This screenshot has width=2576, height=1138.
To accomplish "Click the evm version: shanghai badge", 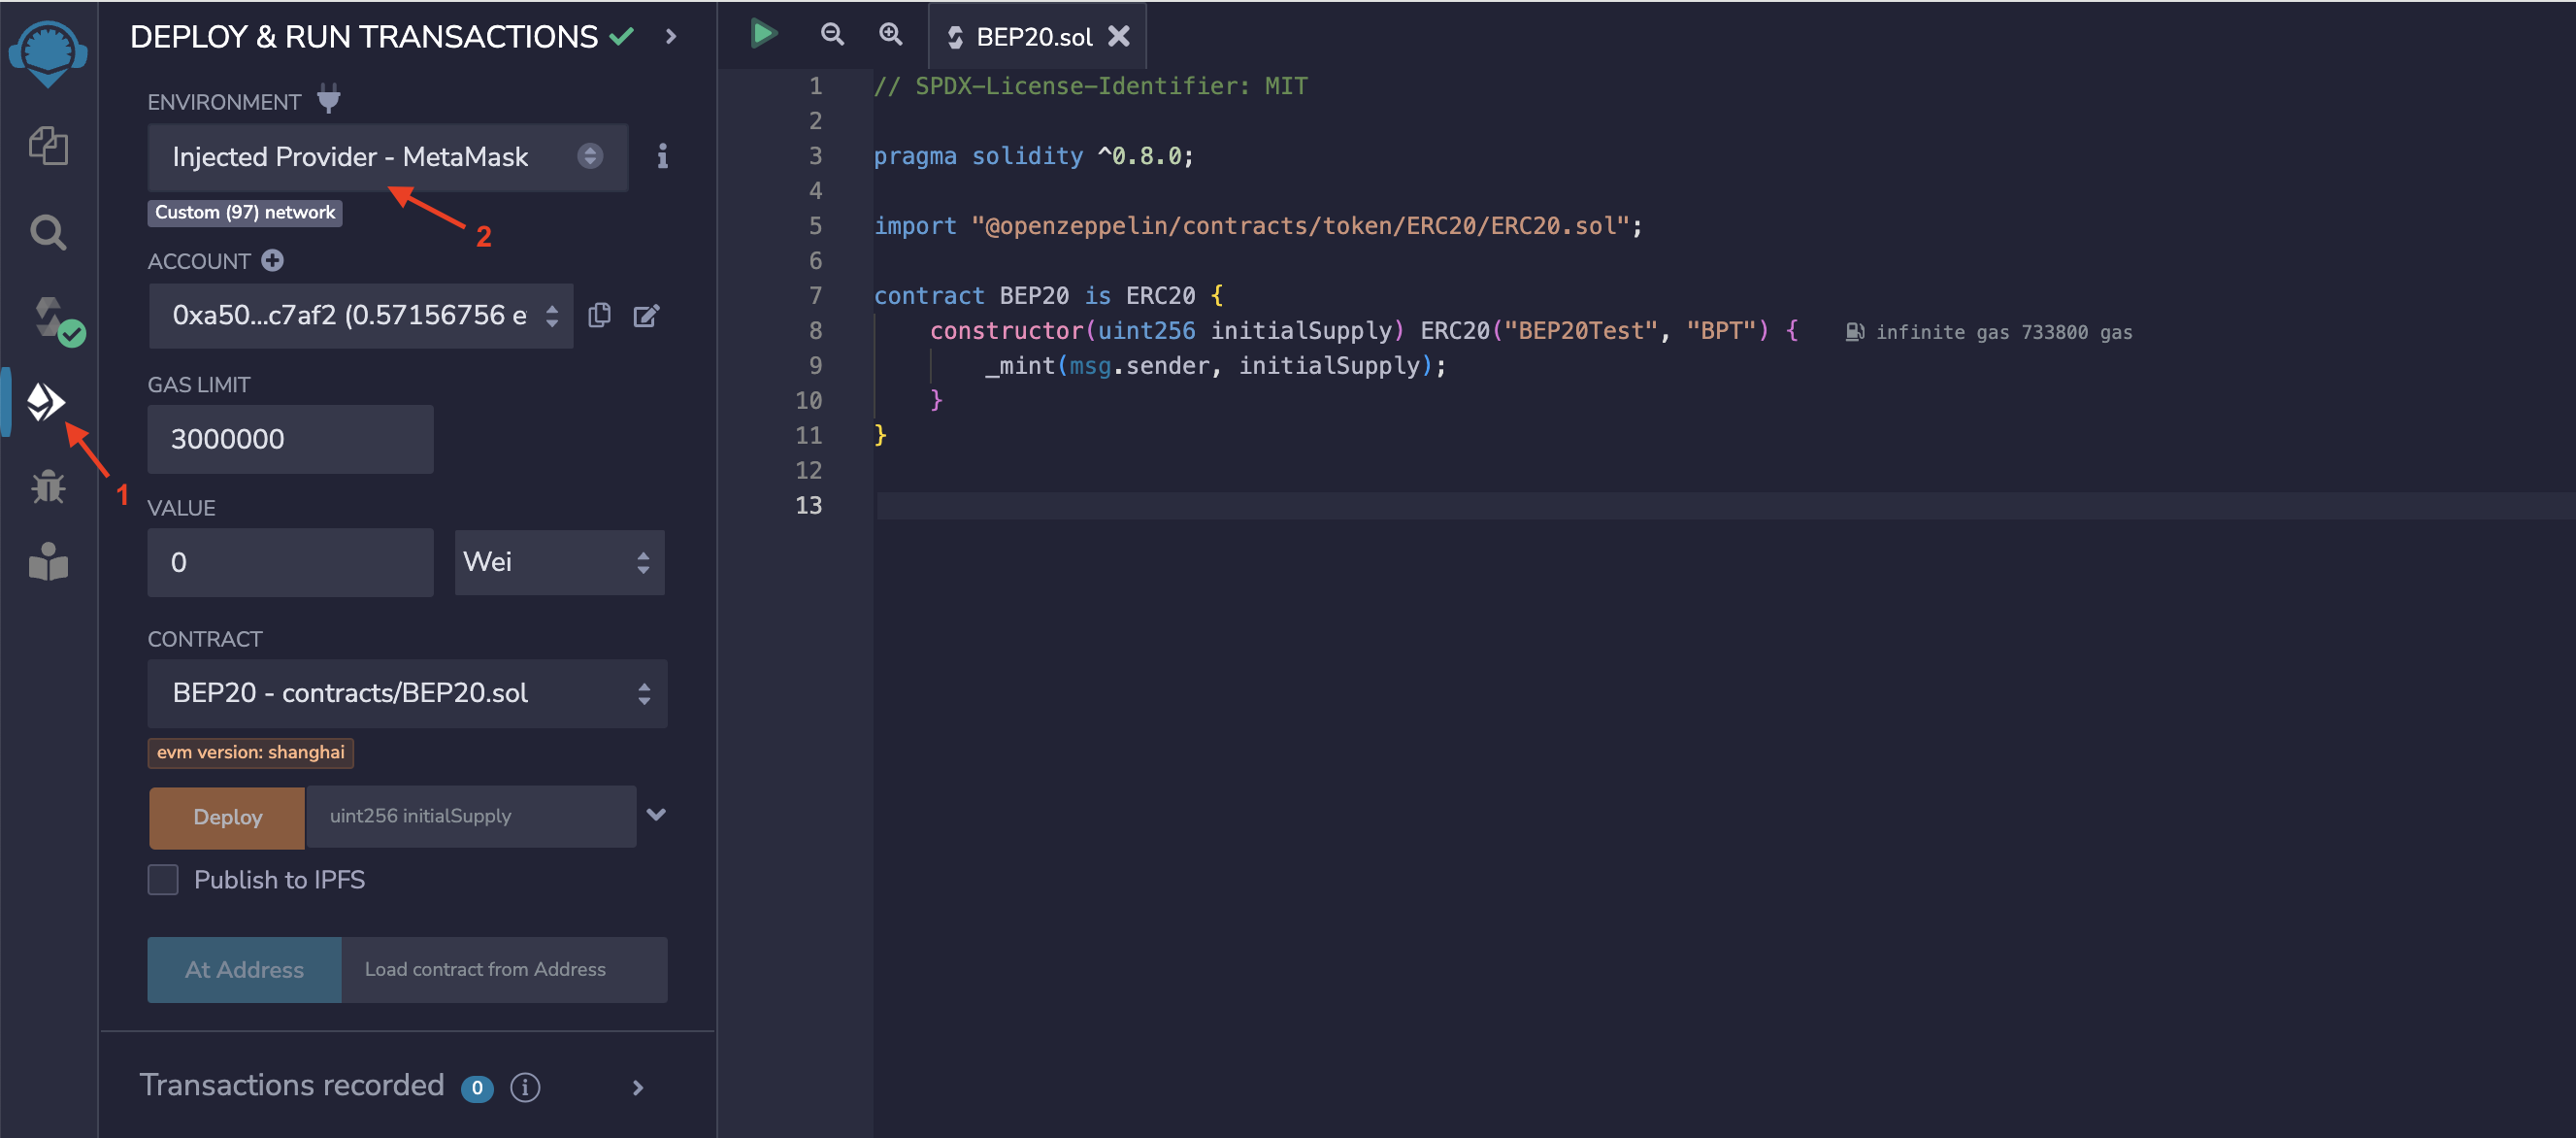I will point(251,753).
